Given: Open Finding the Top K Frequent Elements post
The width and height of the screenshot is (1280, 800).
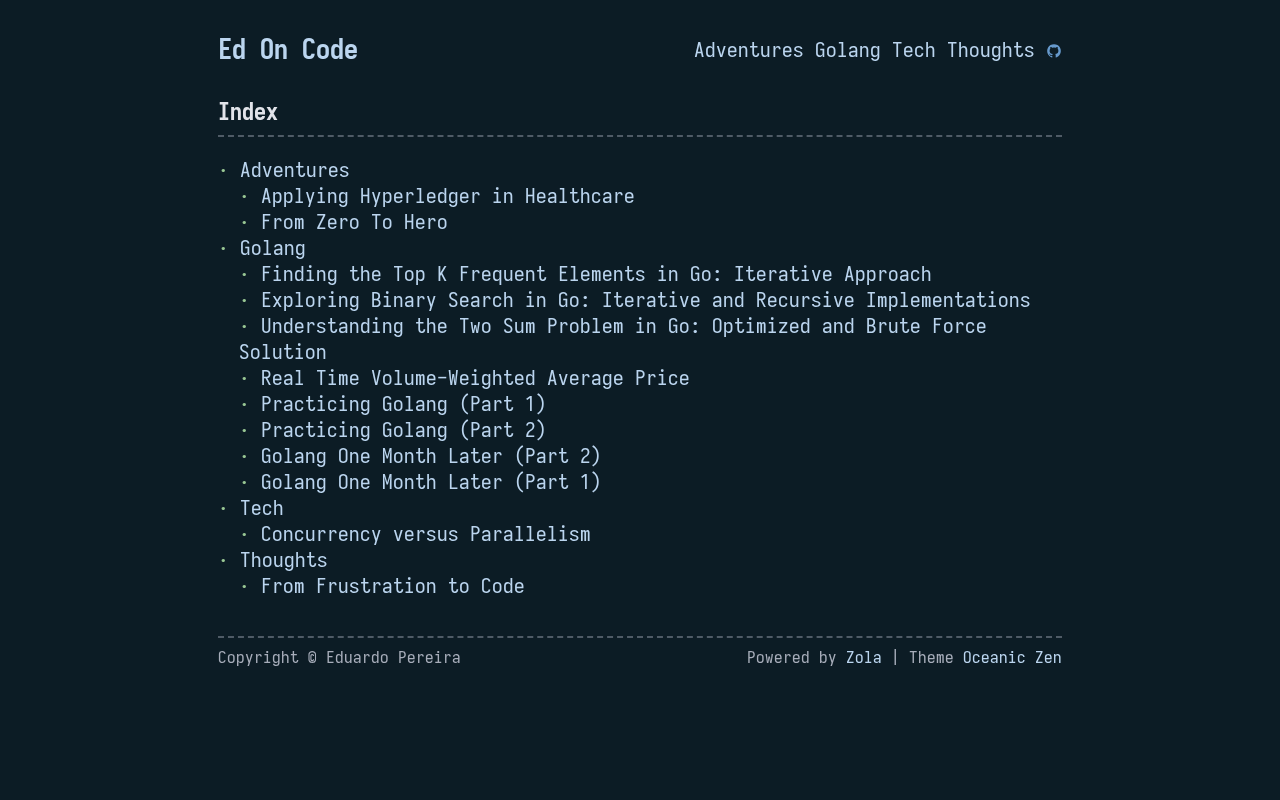Looking at the screenshot, I should [x=596, y=274].
